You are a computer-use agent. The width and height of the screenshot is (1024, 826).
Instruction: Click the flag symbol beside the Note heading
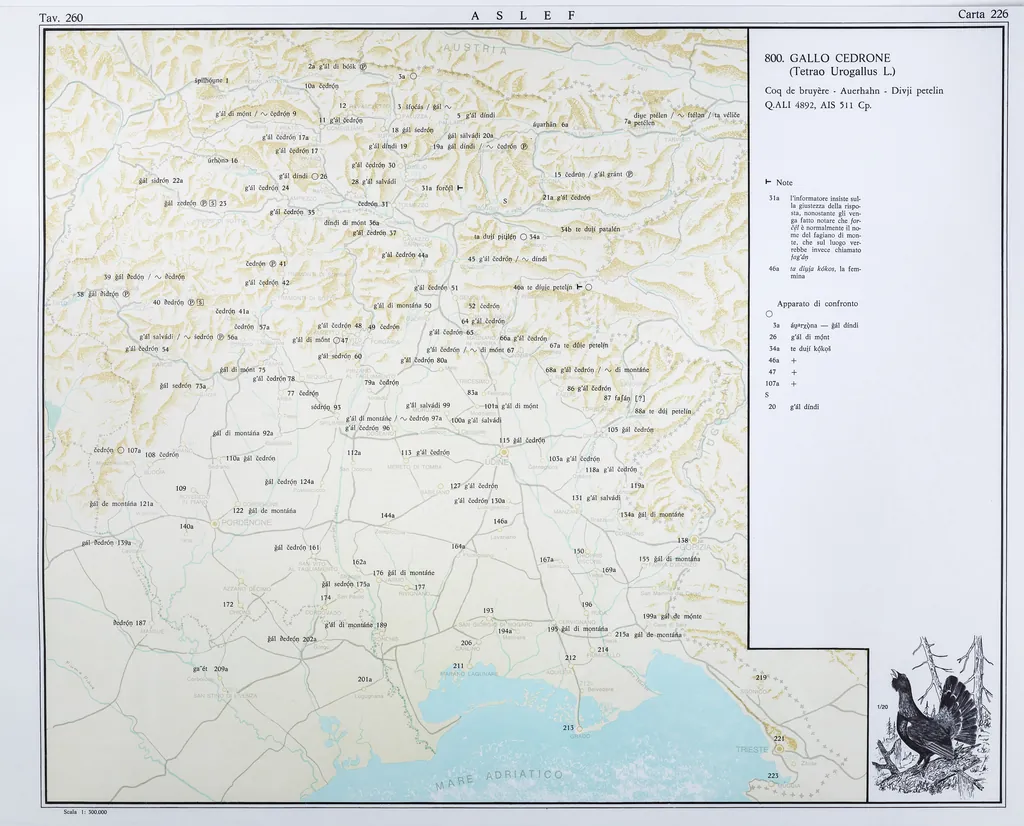point(768,182)
